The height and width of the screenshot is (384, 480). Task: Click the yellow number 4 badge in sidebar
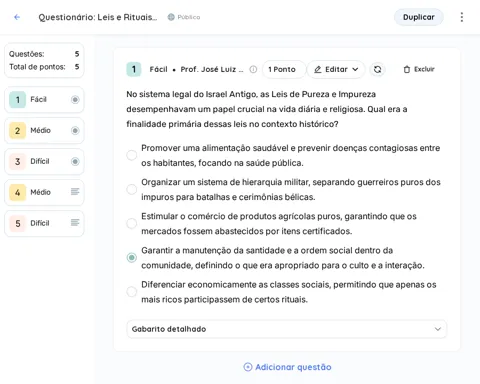click(x=18, y=193)
